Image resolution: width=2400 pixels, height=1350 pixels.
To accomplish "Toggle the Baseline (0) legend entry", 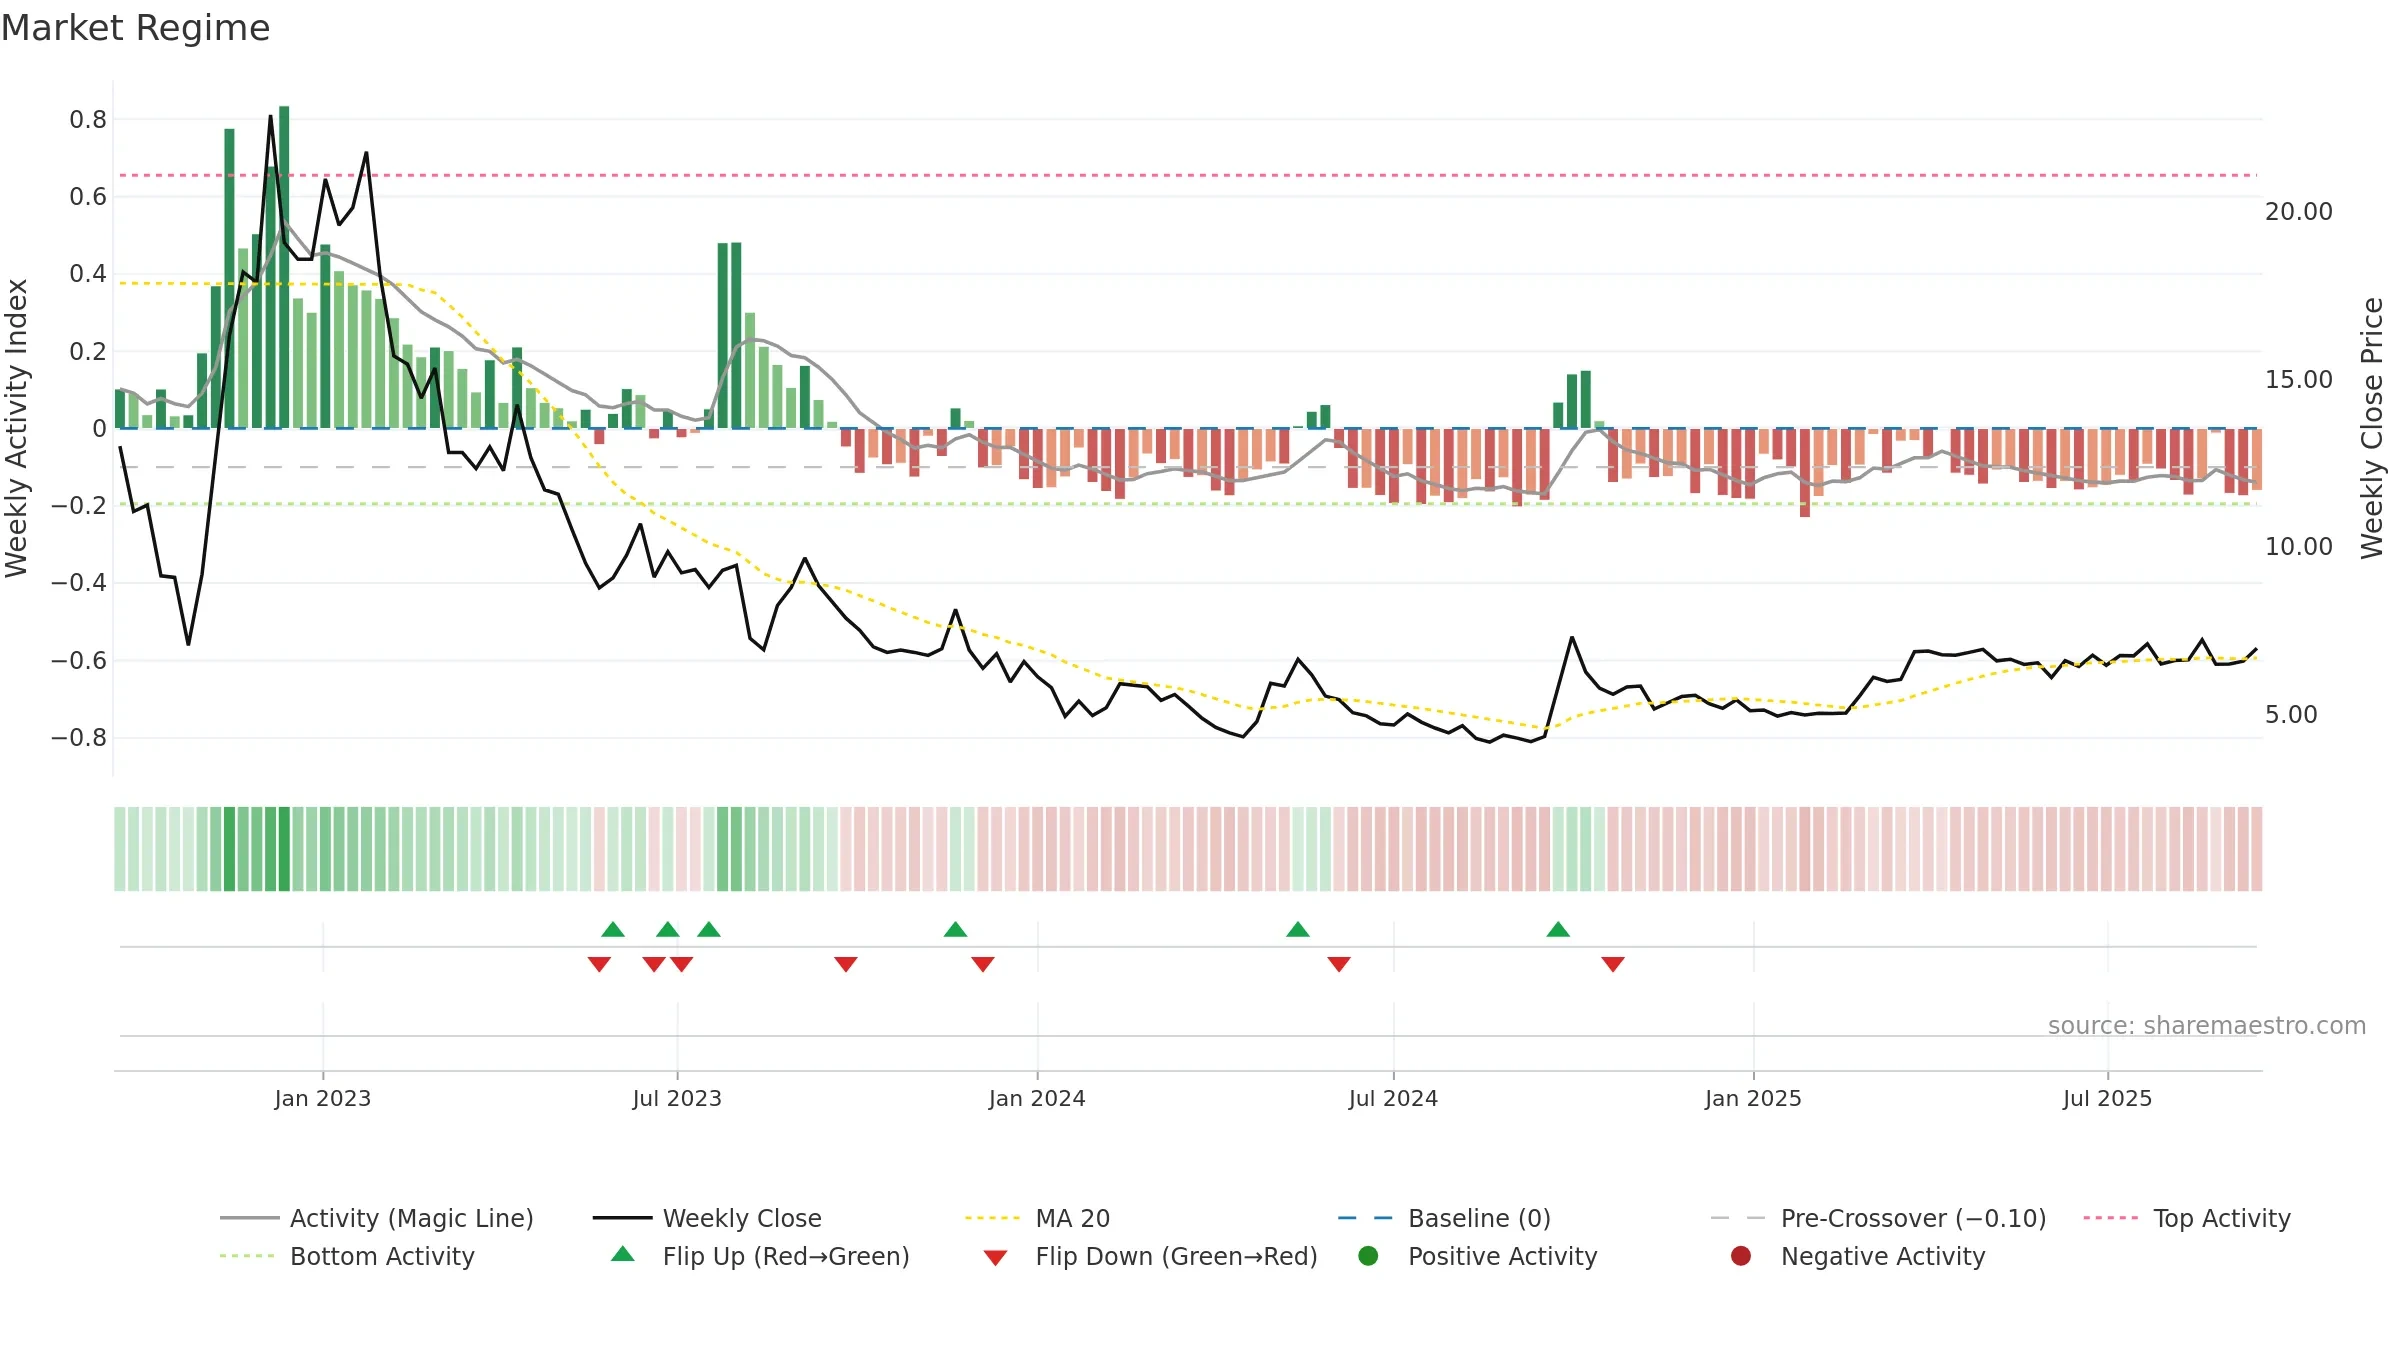I will [1444, 1218].
